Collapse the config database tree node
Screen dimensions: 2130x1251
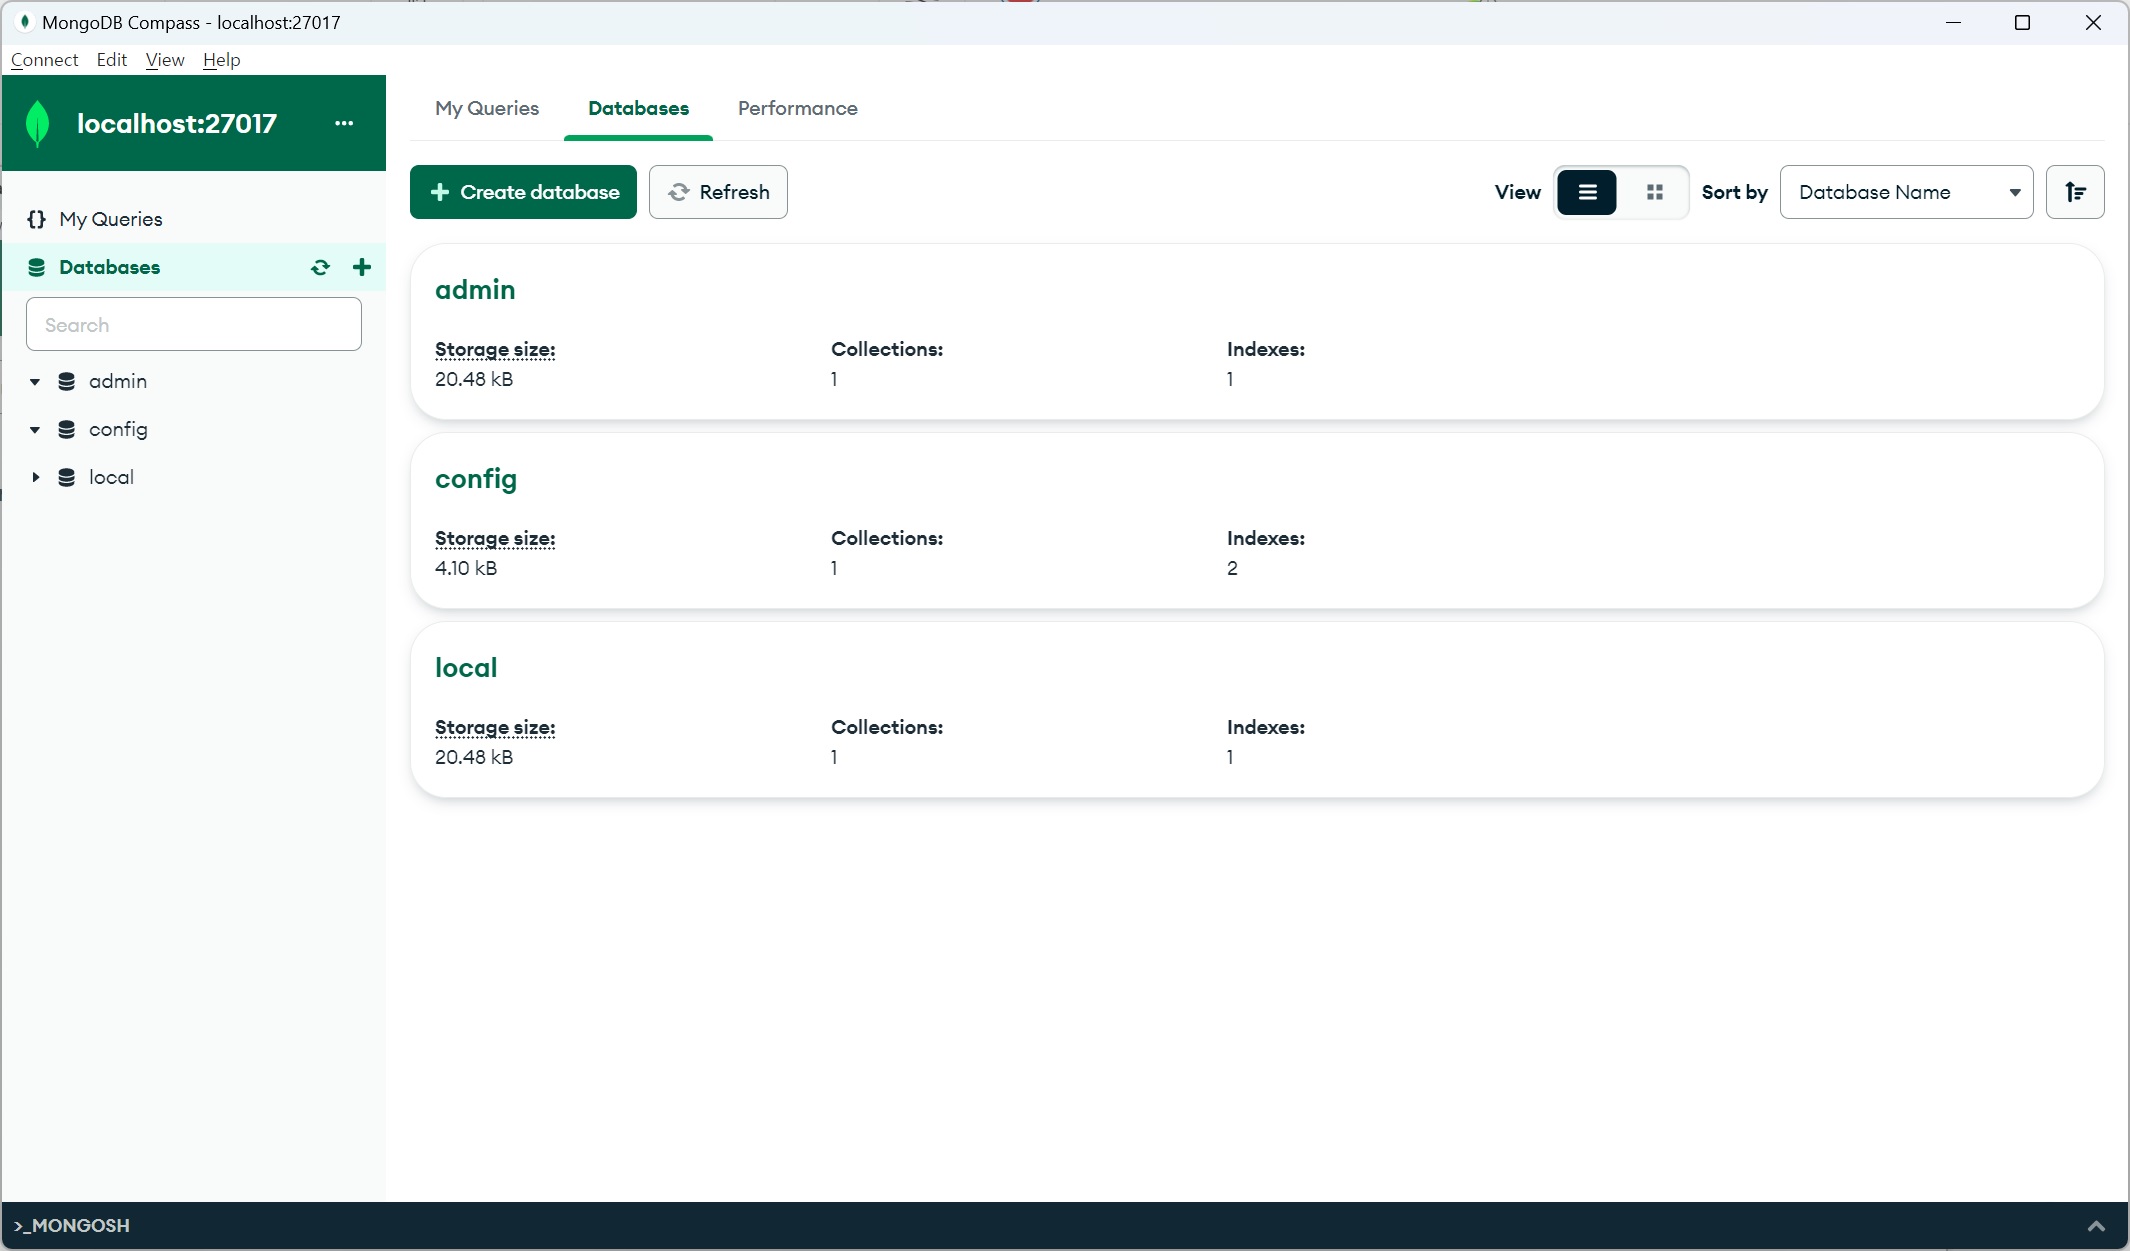point(35,429)
